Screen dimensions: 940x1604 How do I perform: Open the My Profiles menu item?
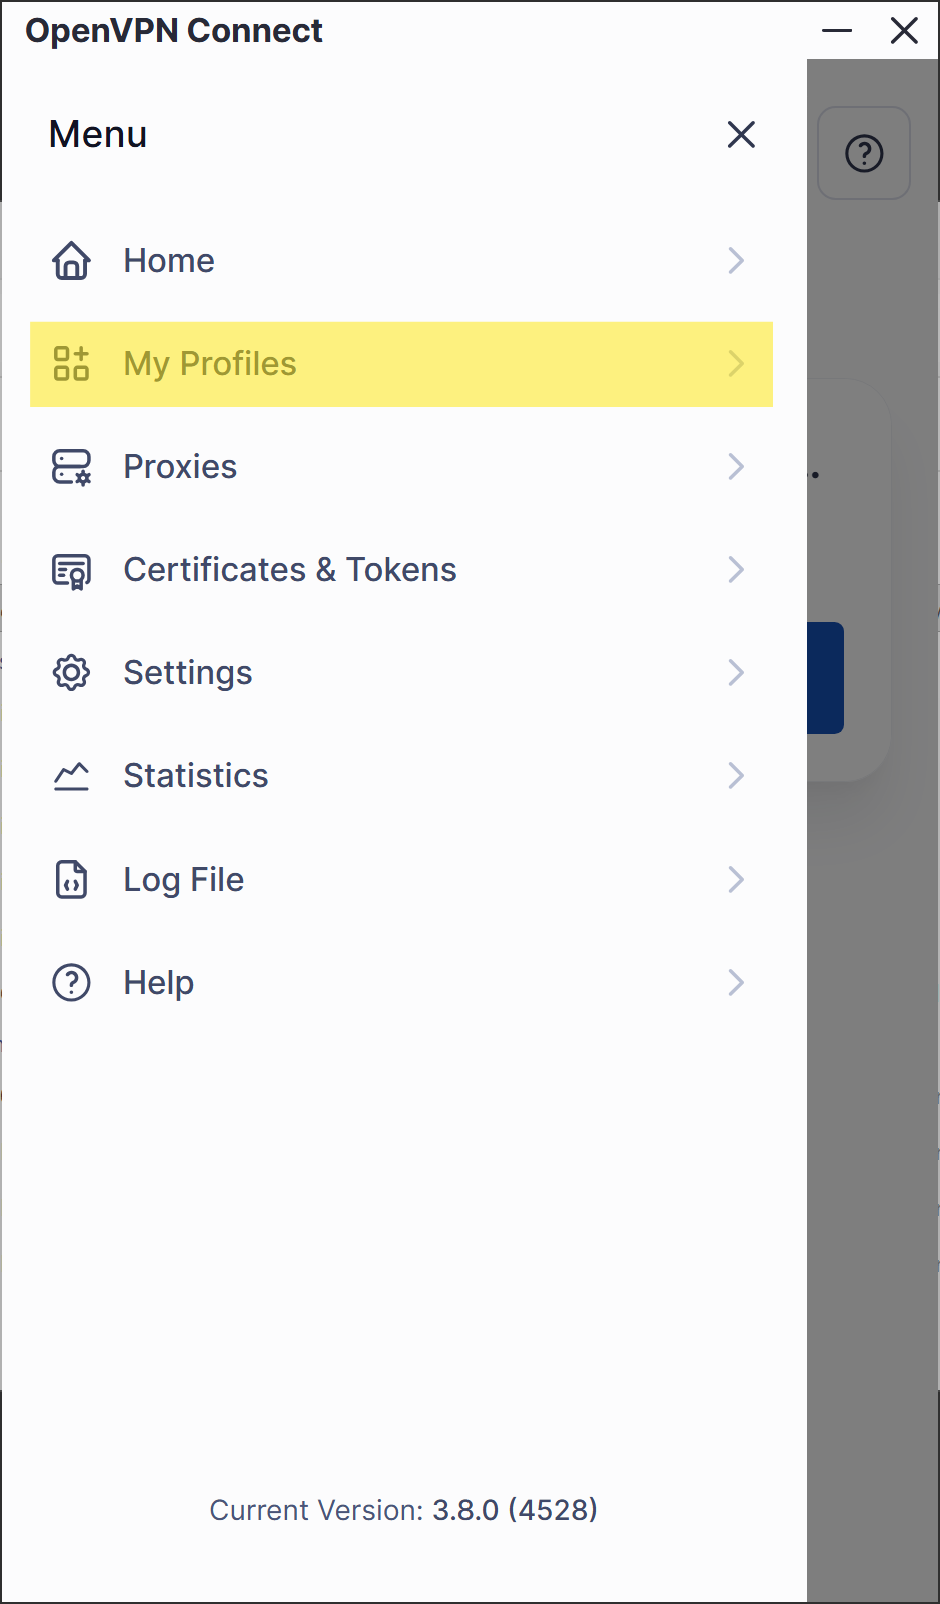coord(210,364)
